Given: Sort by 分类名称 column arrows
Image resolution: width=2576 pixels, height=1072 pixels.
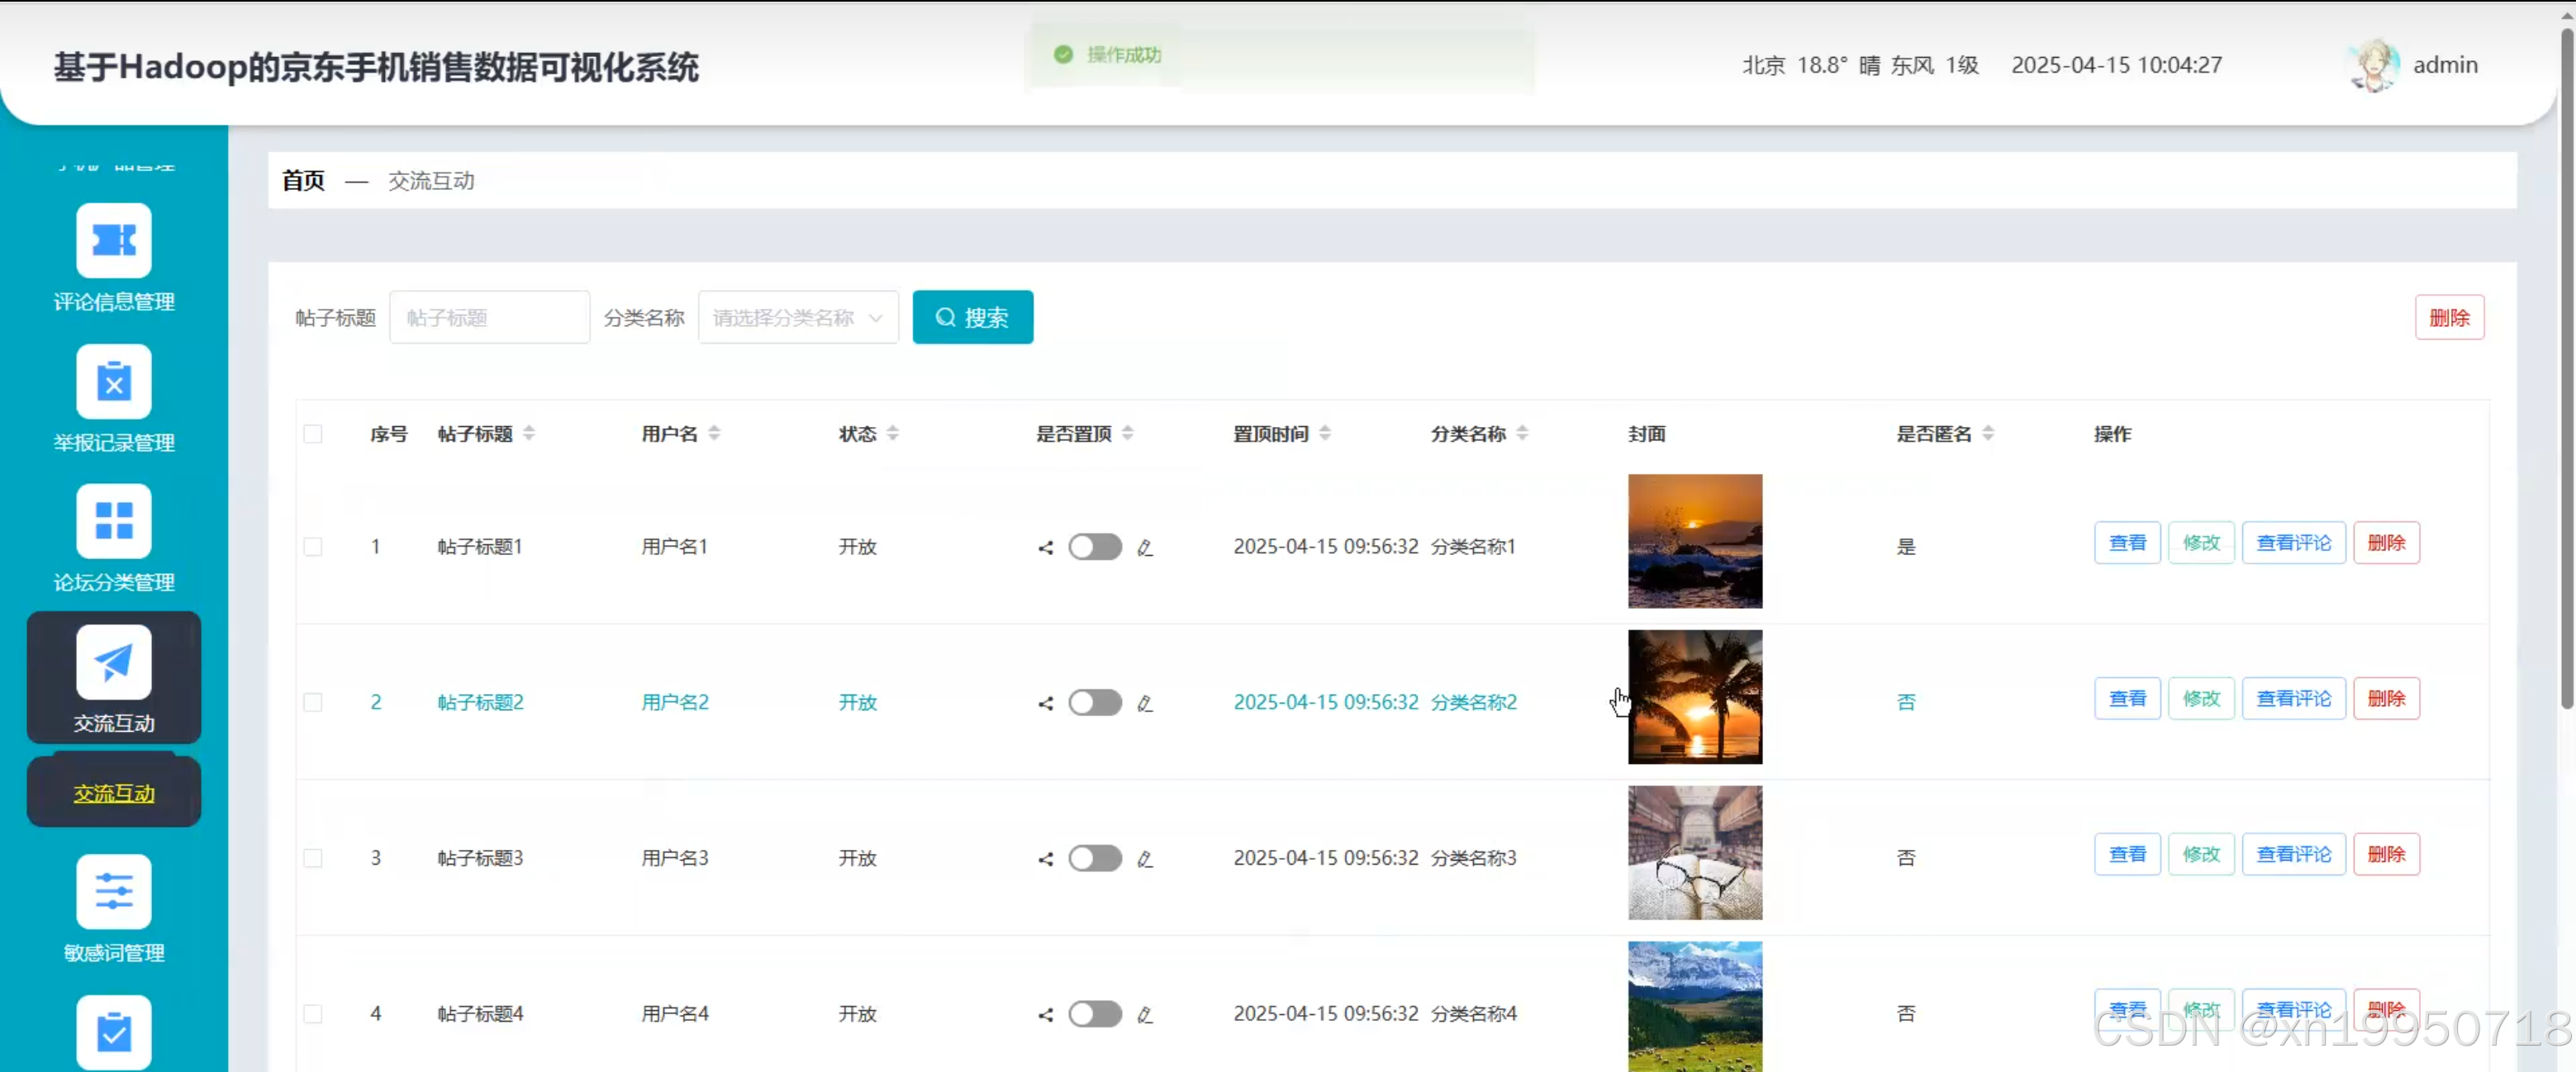Looking at the screenshot, I should pyautogui.click(x=1522, y=433).
